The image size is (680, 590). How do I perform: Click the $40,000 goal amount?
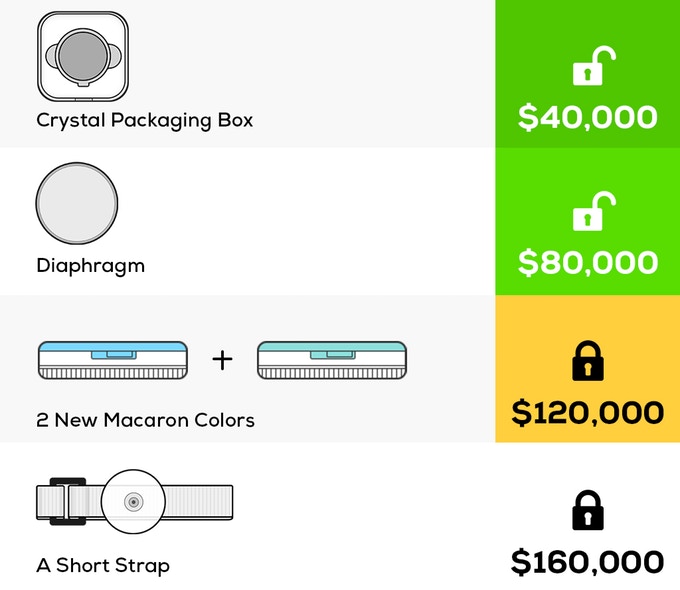click(587, 117)
